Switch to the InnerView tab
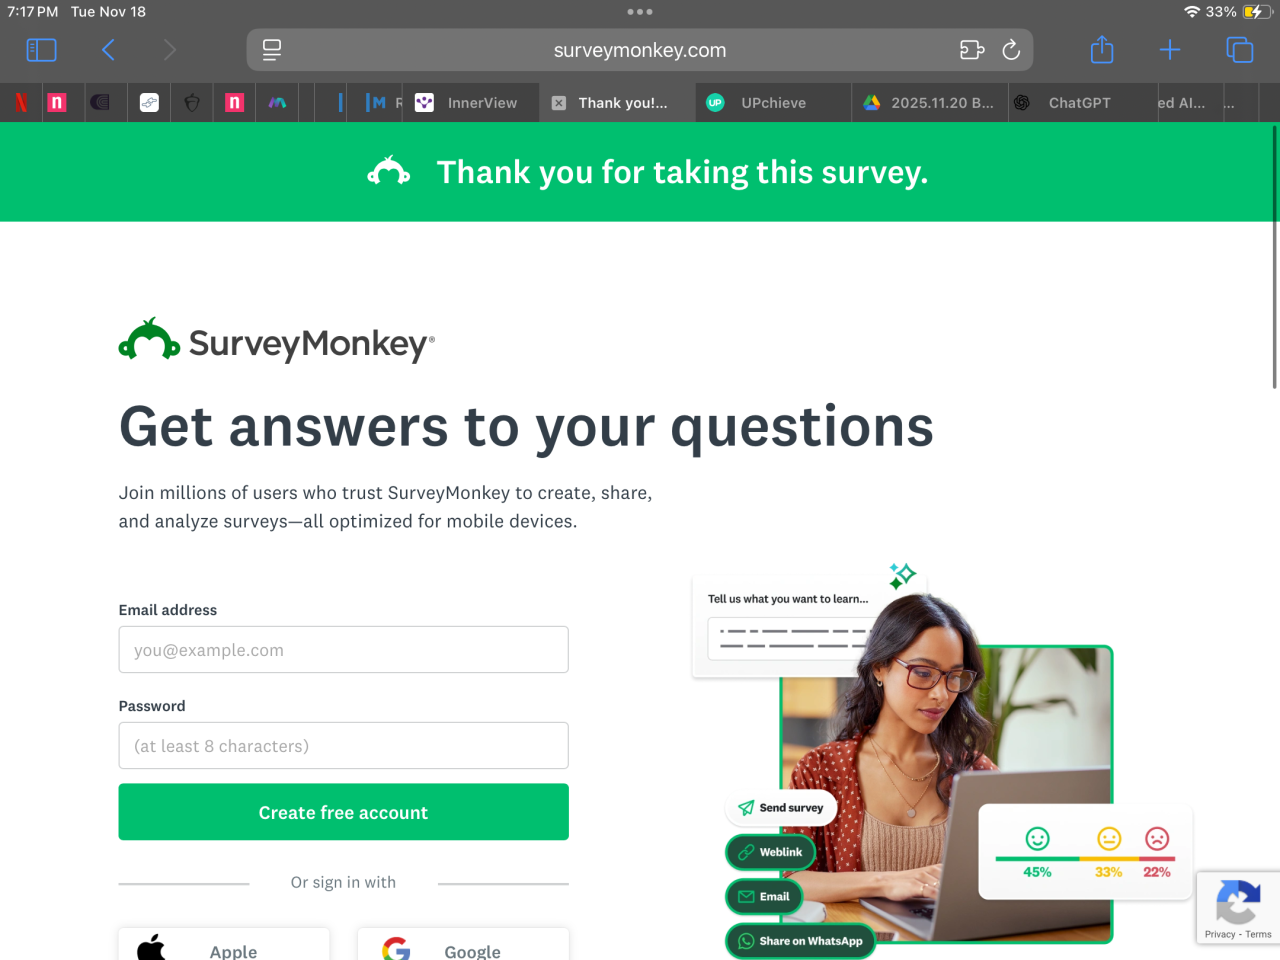The width and height of the screenshot is (1280, 960). [470, 103]
